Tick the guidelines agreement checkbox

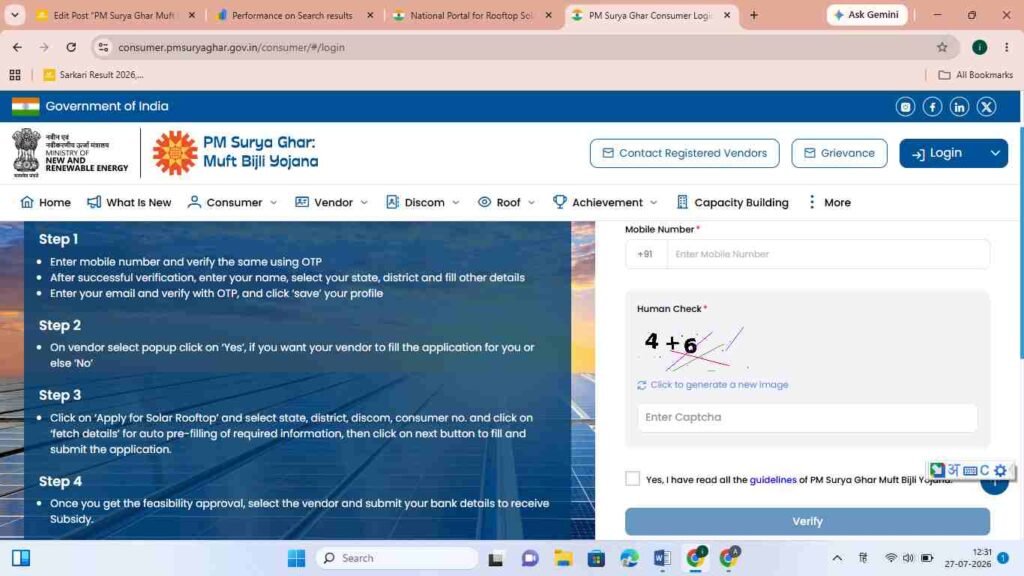tap(632, 479)
